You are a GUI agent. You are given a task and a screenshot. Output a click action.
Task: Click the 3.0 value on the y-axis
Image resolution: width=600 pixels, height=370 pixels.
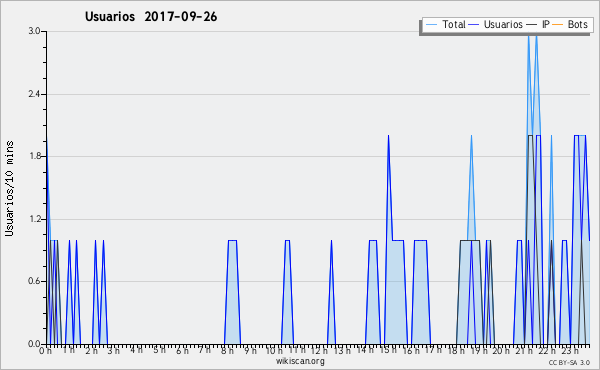(34, 31)
